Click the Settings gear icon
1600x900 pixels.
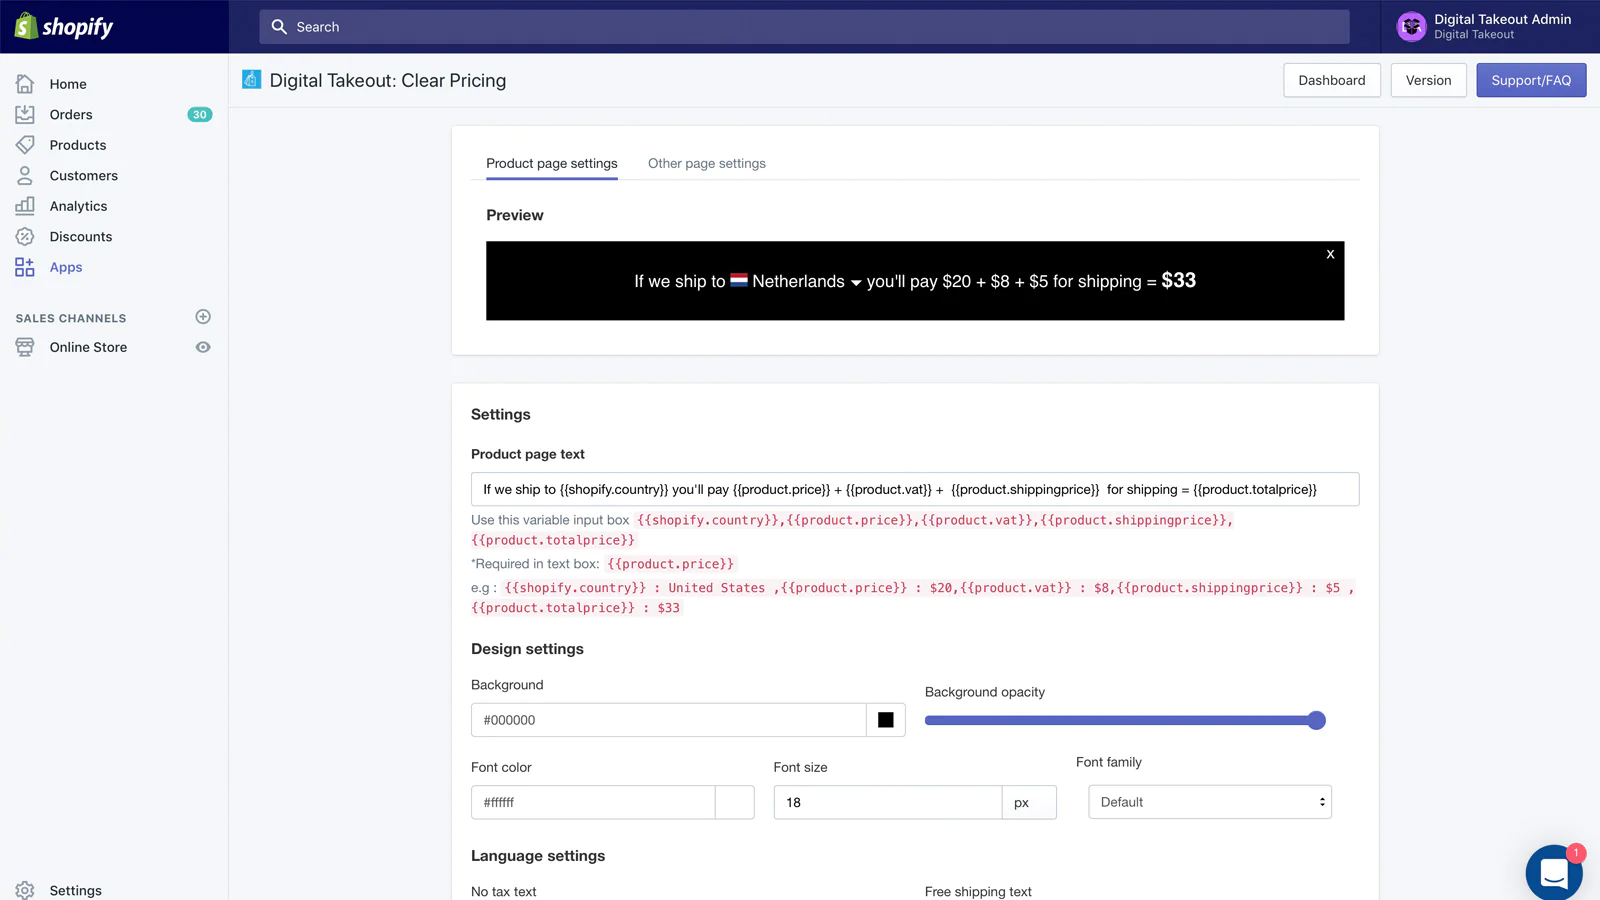click(25, 890)
